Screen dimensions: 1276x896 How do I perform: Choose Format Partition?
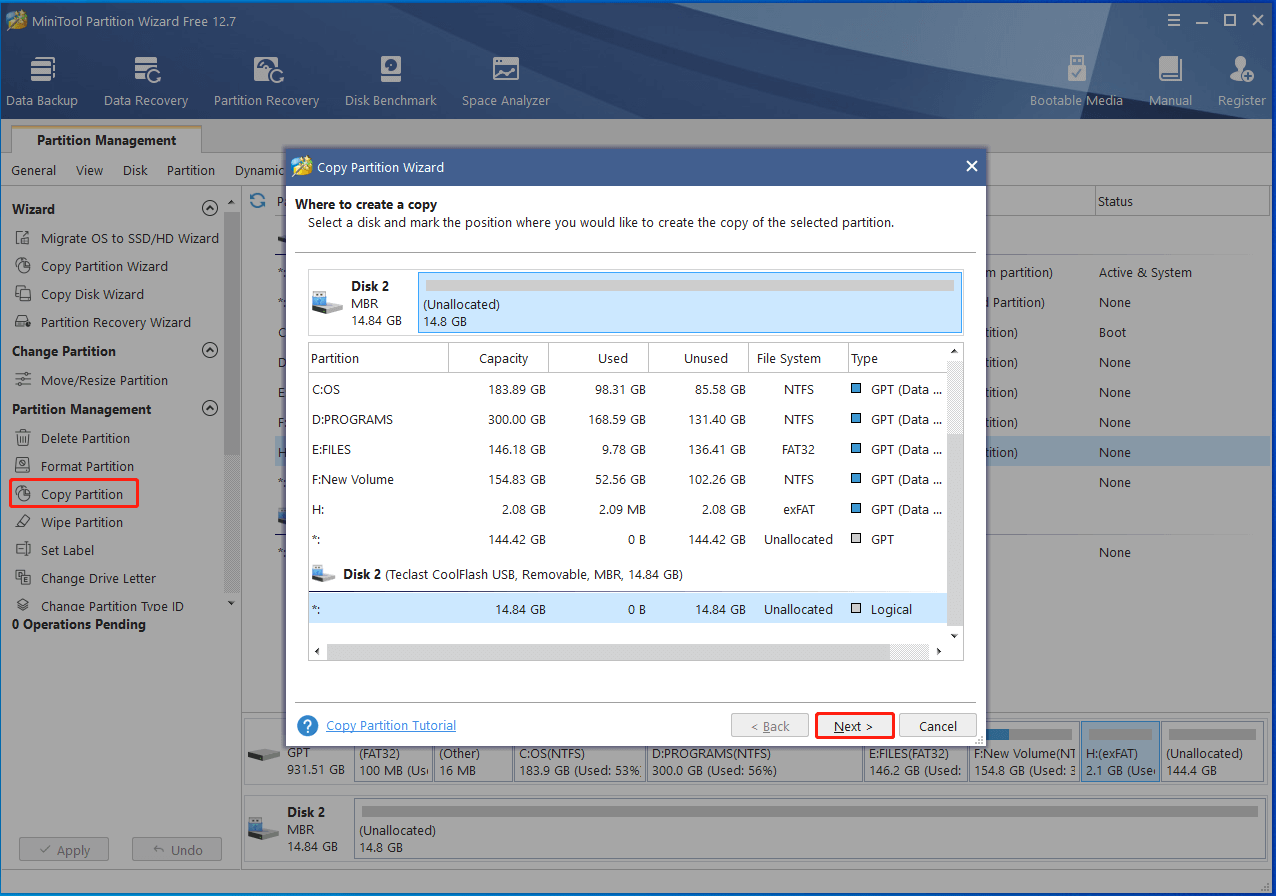(74, 466)
